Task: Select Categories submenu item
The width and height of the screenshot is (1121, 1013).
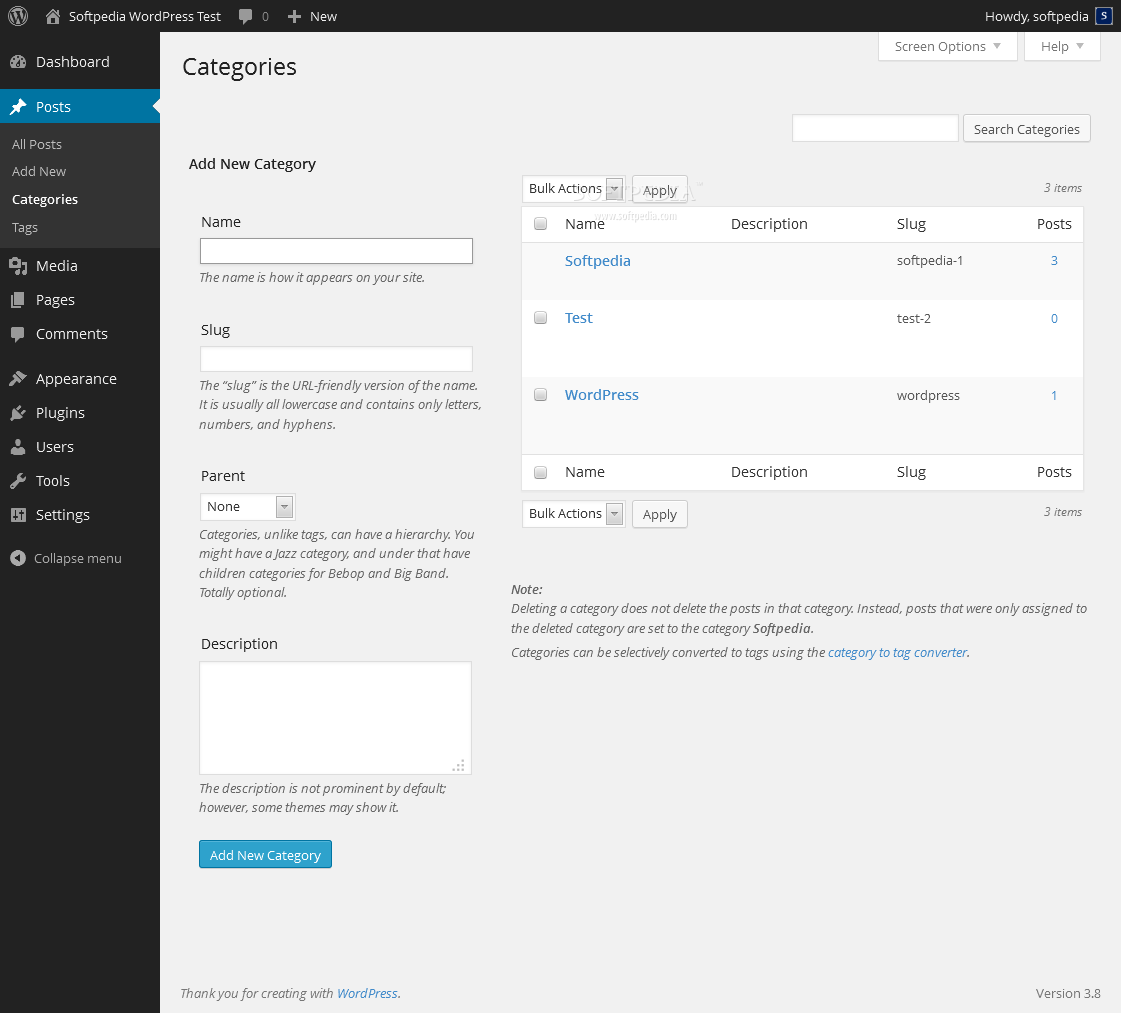Action: tap(45, 199)
